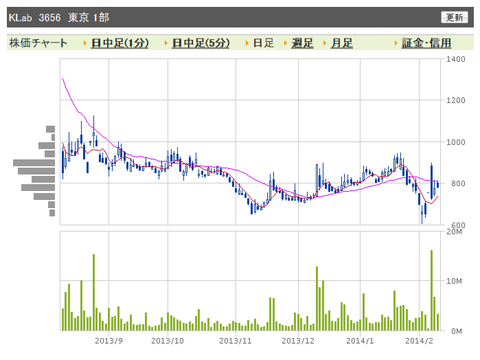
Task: Open the 日中足(5分) chart link
Action: point(201,43)
